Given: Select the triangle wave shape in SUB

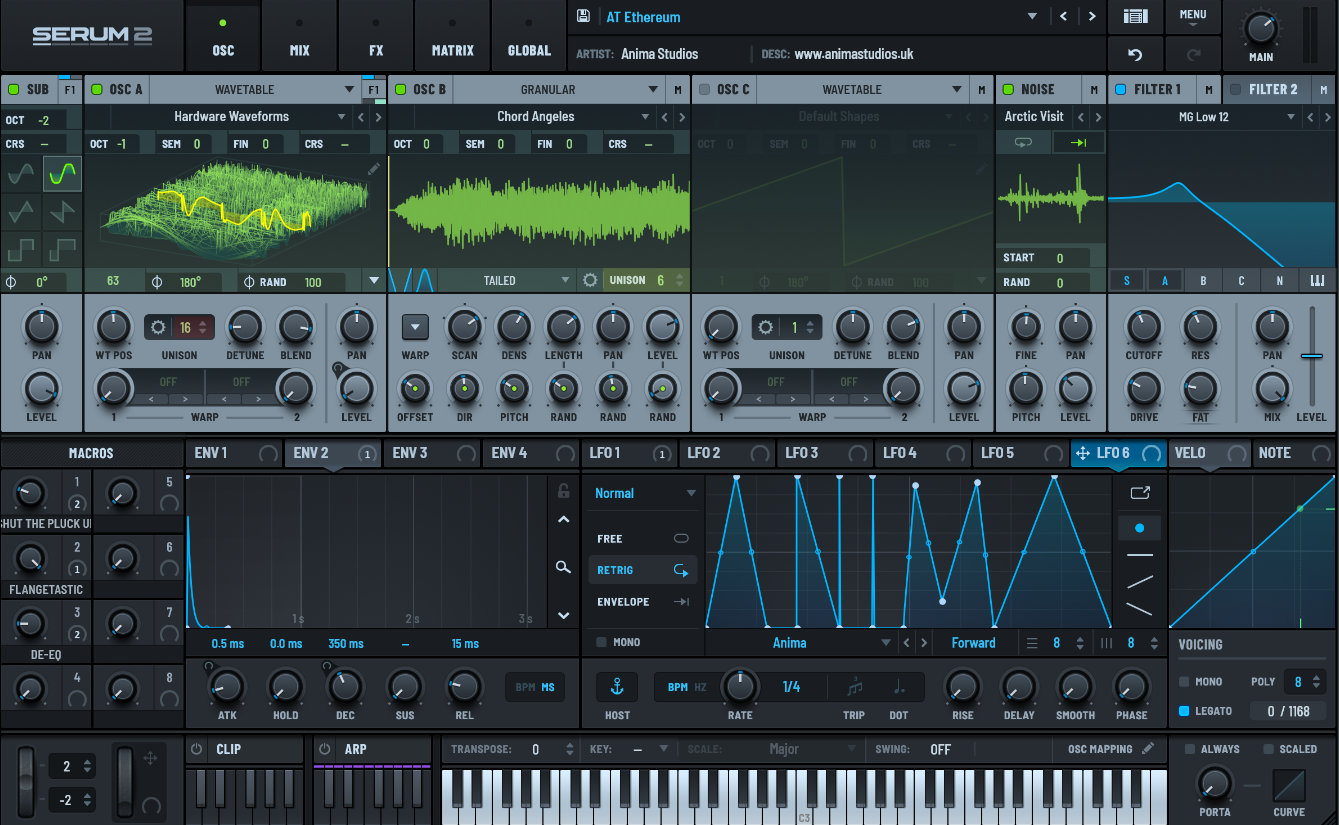Looking at the screenshot, I should coord(21,211).
